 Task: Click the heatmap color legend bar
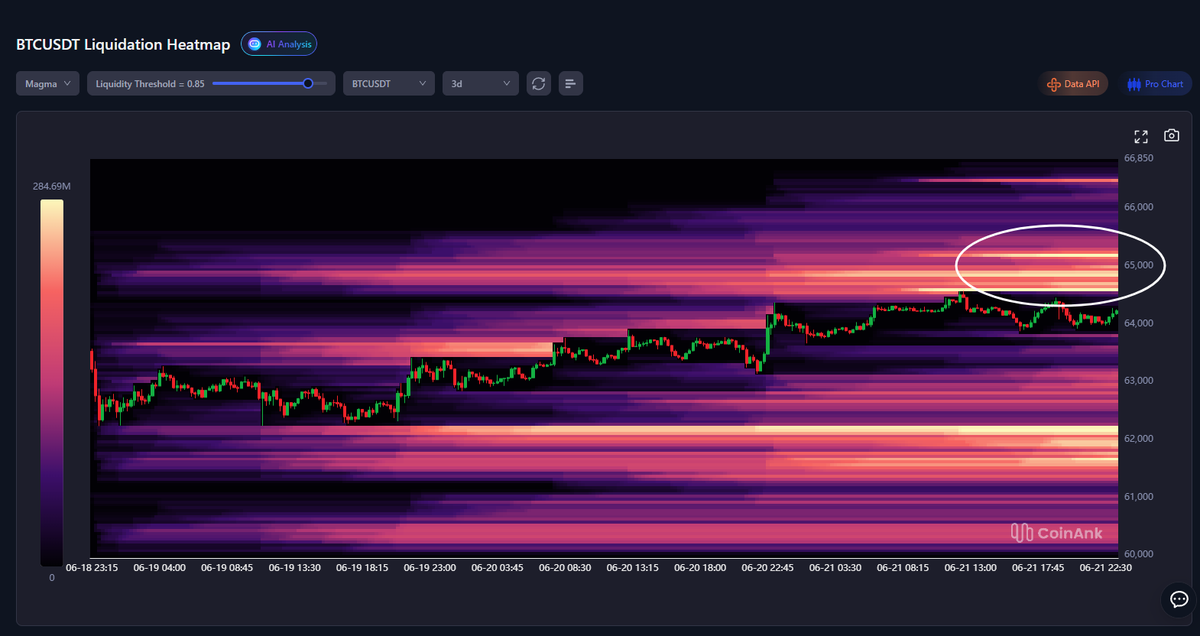tap(52, 382)
